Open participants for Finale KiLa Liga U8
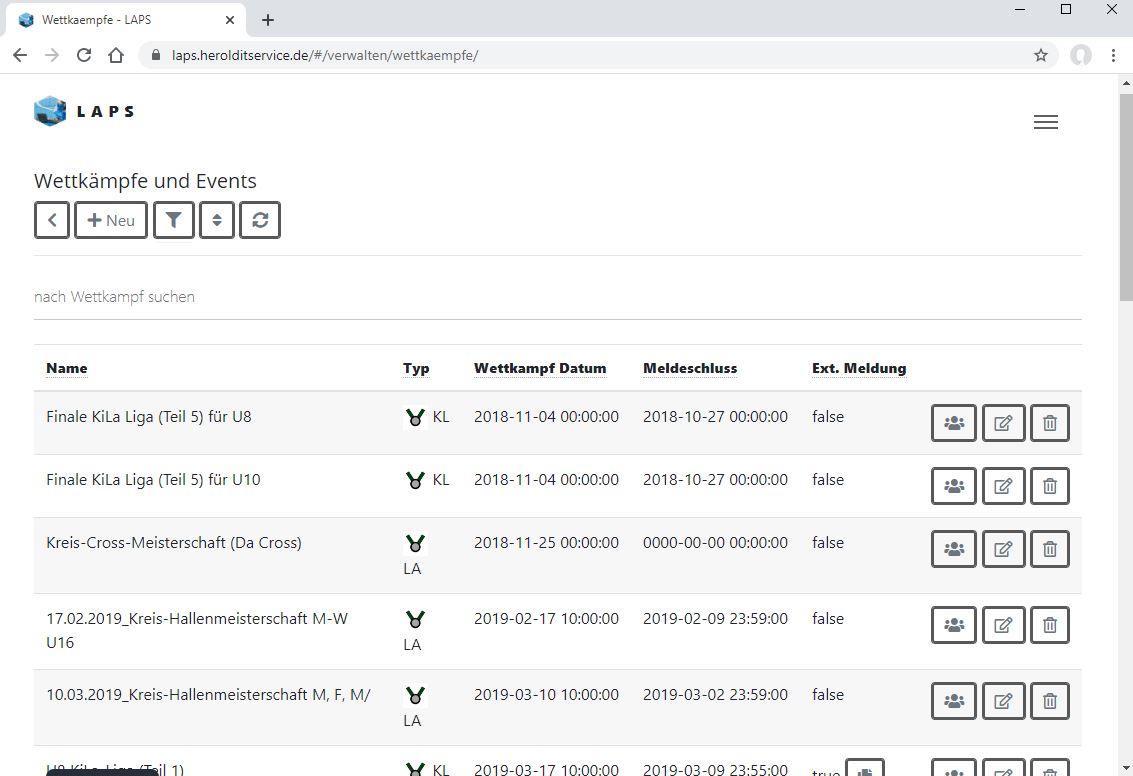This screenshot has width=1133, height=776. (x=954, y=423)
